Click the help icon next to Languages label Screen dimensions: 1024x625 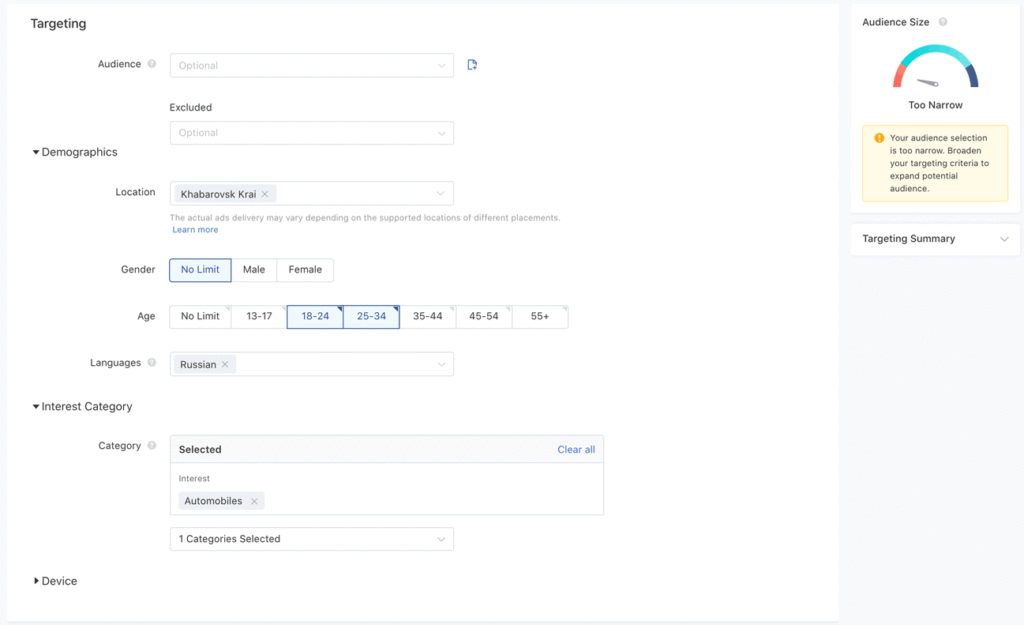152,363
